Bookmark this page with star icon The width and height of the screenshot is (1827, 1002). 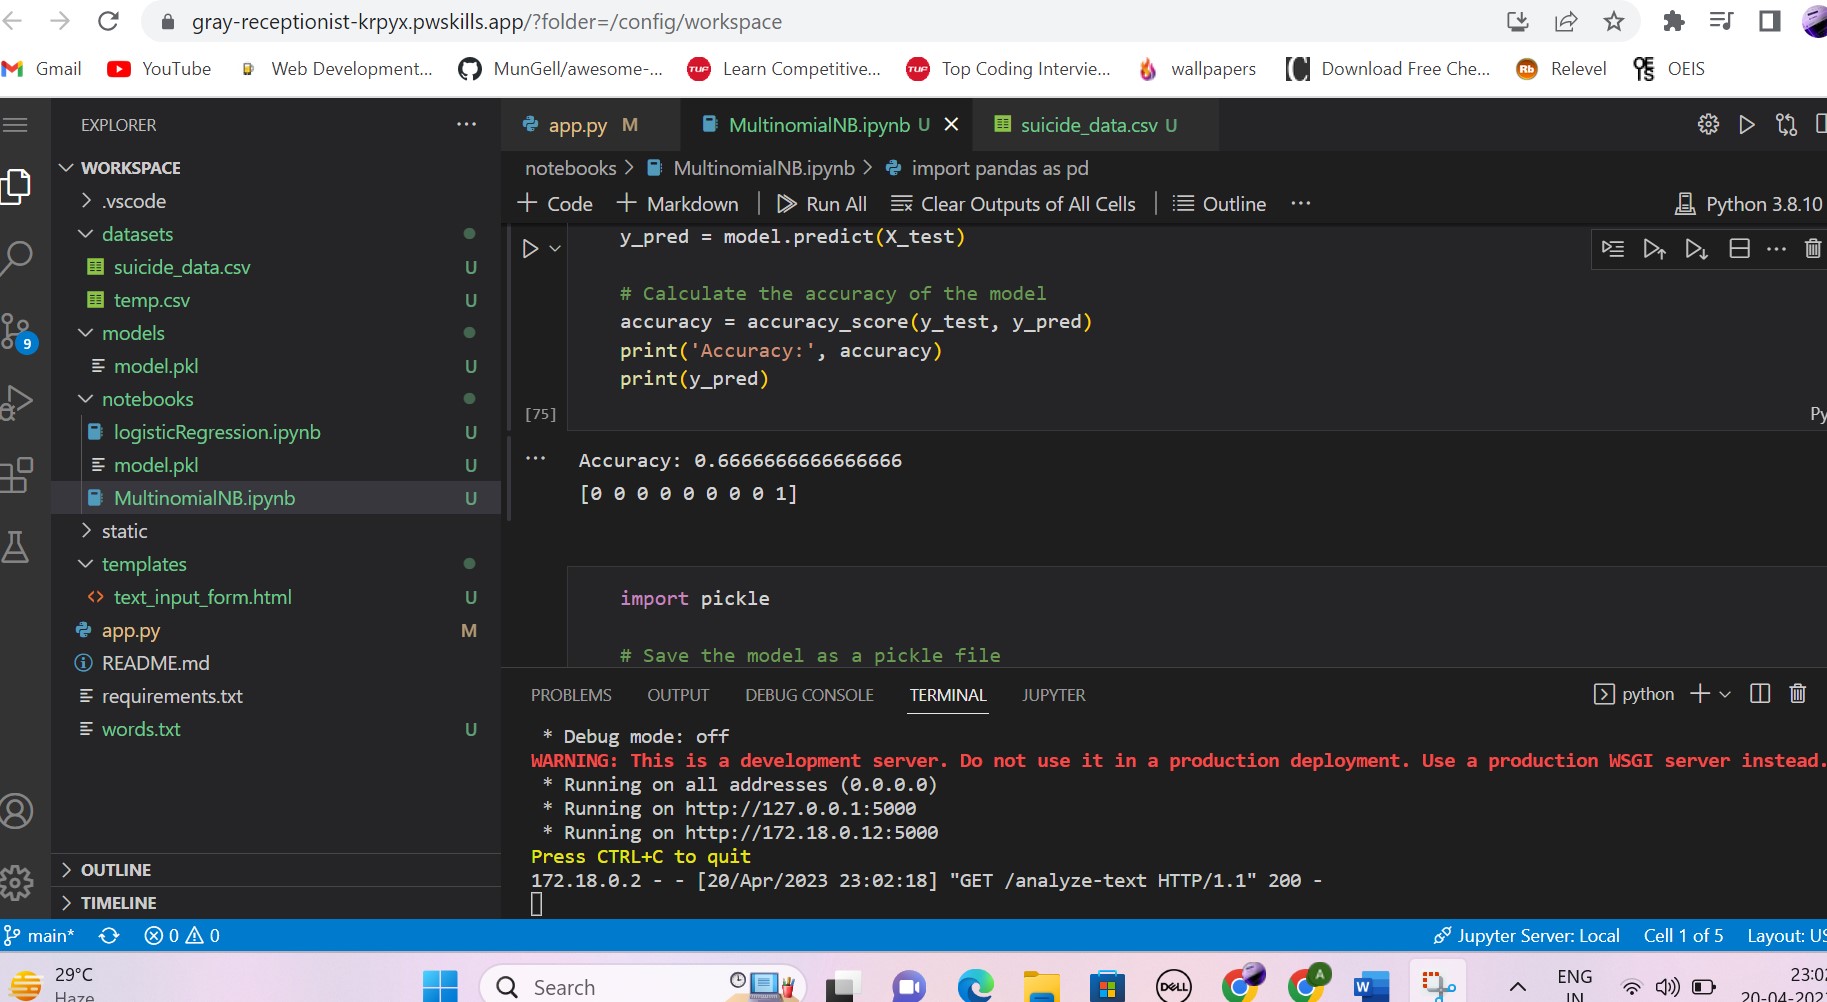(1613, 21)
